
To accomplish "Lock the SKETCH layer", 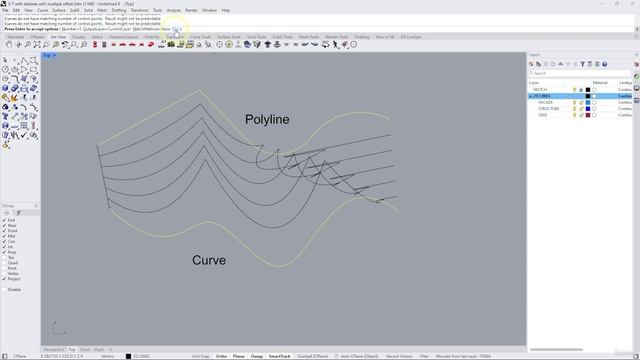I will click(x=581, y=90).
